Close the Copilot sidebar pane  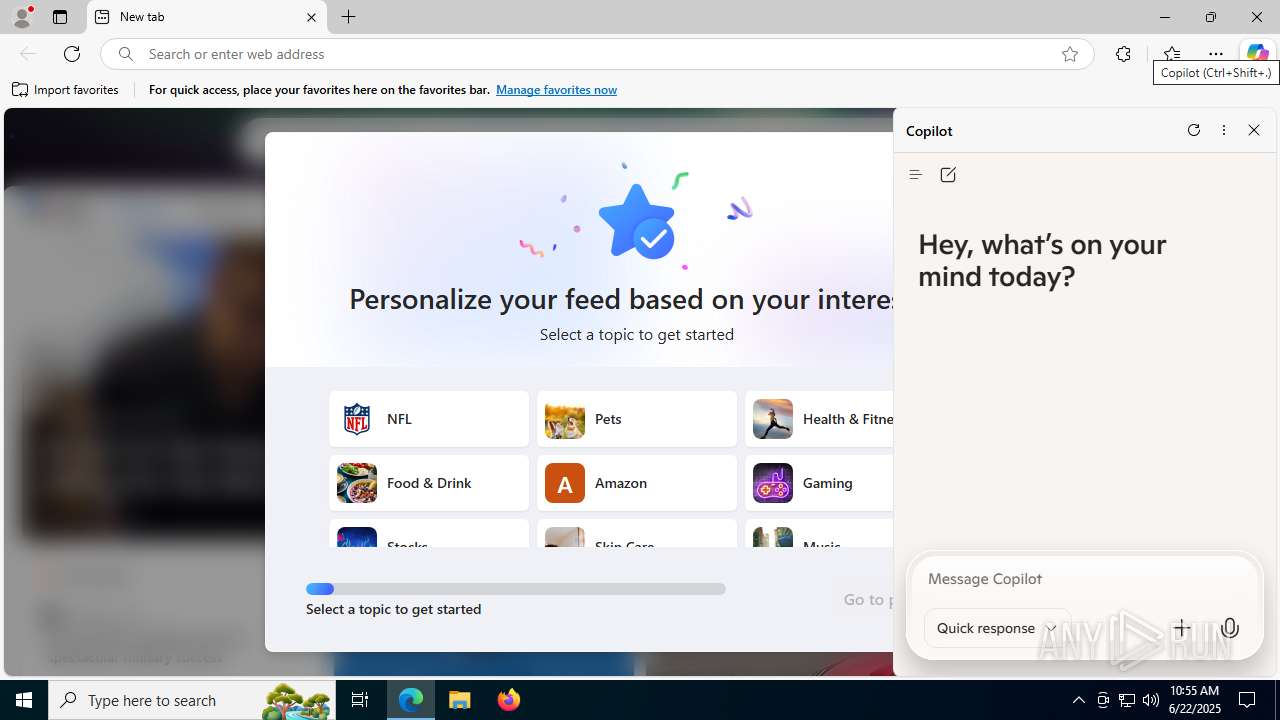coord(1254,130)
